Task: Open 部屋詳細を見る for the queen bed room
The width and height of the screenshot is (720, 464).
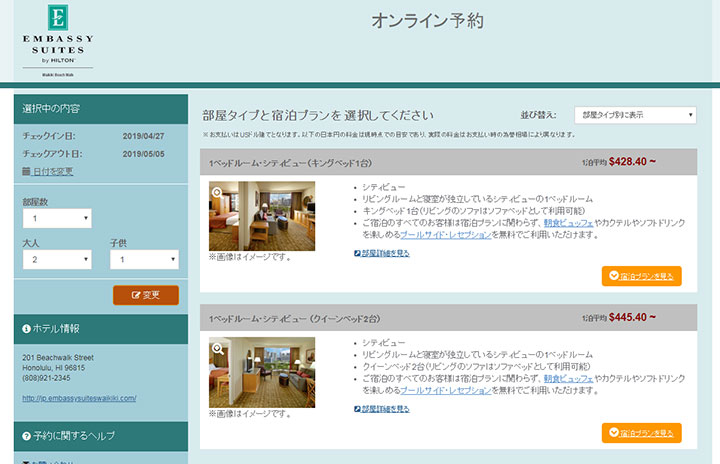Action: point(382,409)
